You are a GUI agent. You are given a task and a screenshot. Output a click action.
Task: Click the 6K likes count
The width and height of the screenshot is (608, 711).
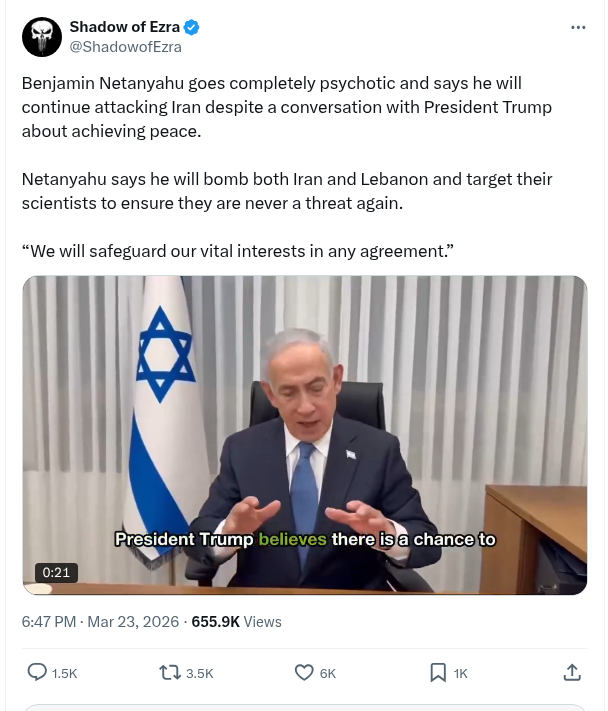point(328,673)
